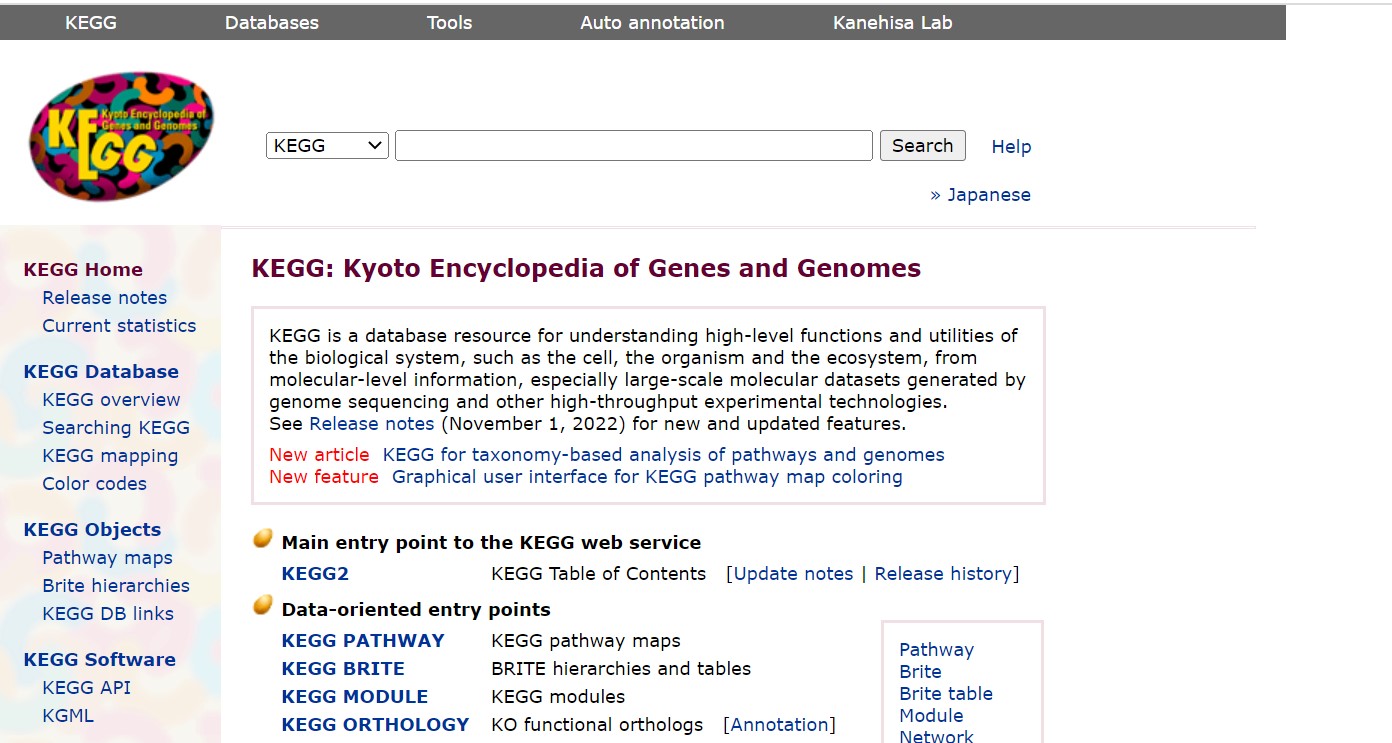Viewport: 1392px width, 743px height.
Task: Open KEGG API link
Action: pos(86,688)
